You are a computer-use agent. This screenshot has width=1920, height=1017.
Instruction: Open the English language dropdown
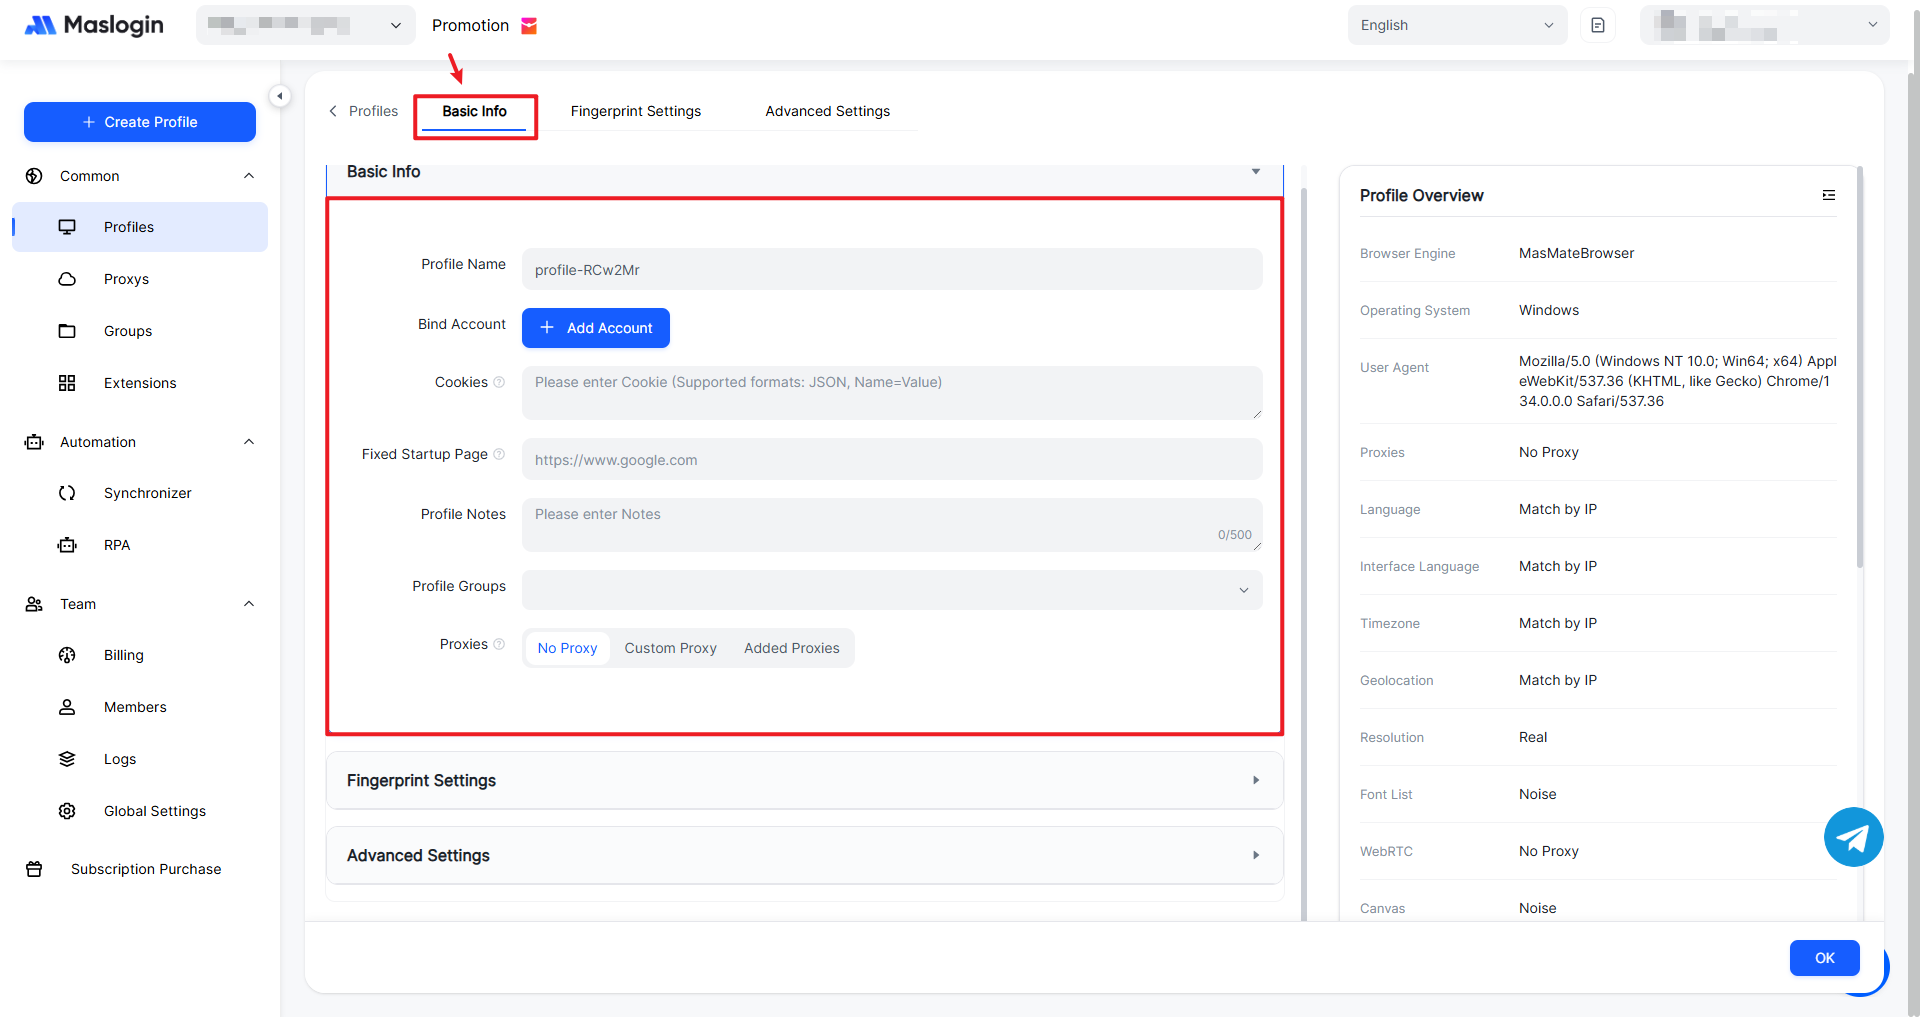click(1456, 25)
